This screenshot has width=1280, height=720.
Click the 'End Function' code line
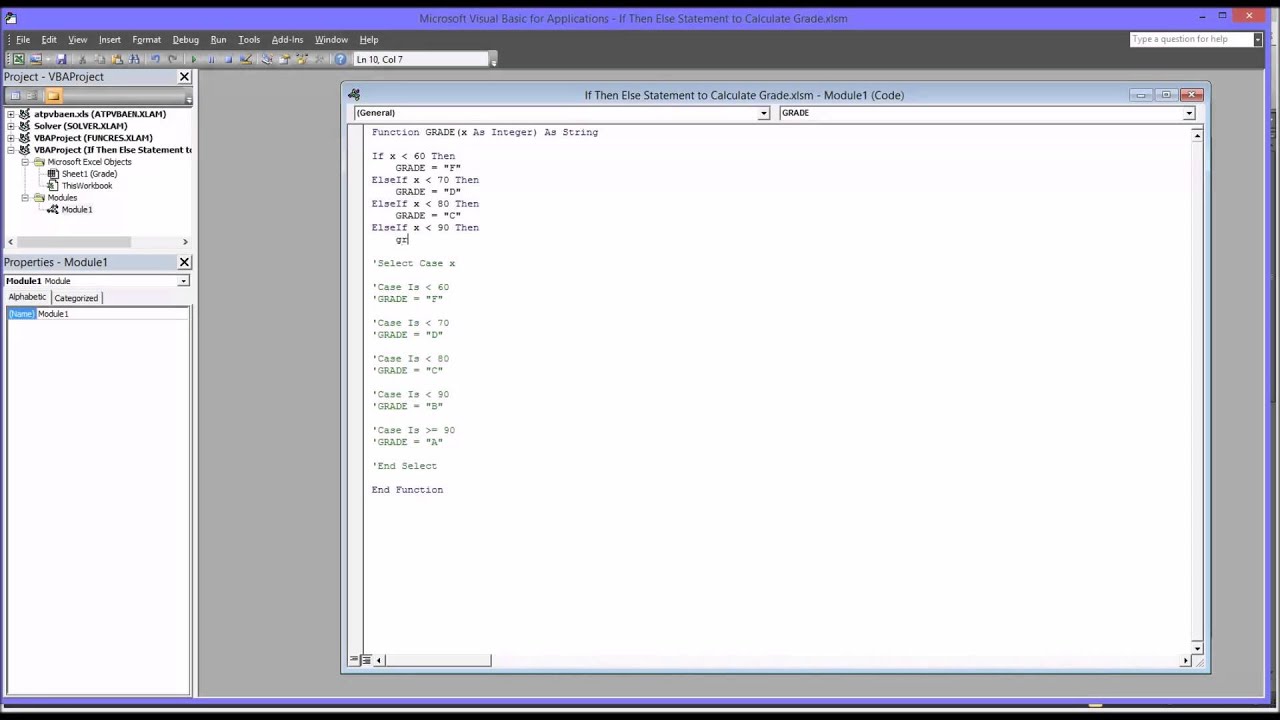click(407, 490)
